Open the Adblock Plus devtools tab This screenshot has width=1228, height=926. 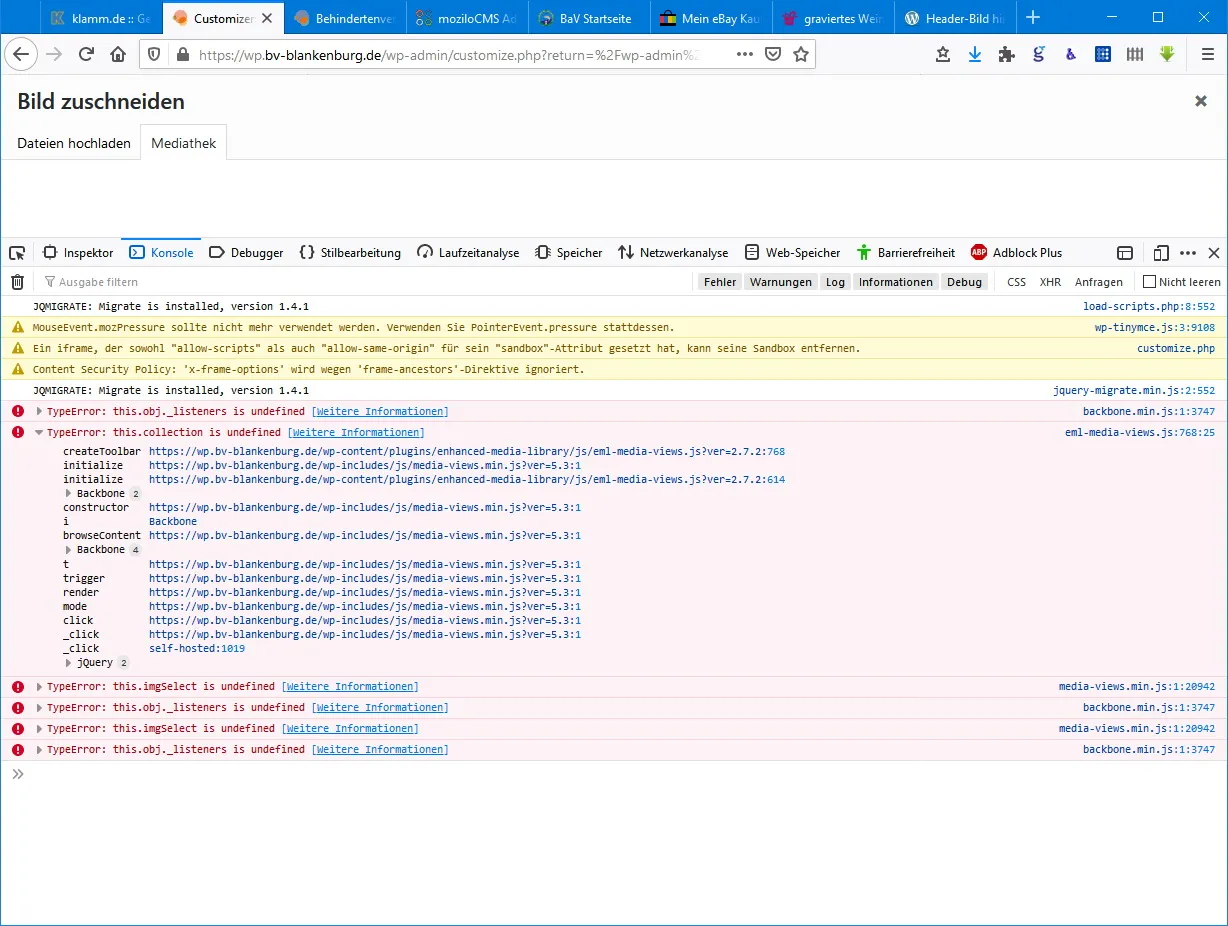[x=1017, y=253]
